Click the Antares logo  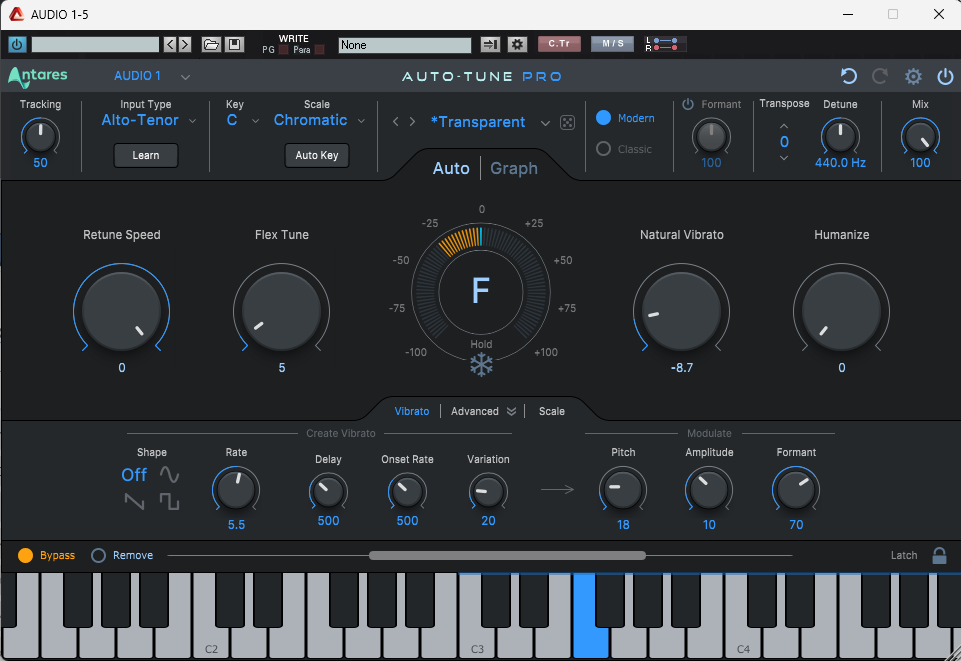(x=38, y=77)
